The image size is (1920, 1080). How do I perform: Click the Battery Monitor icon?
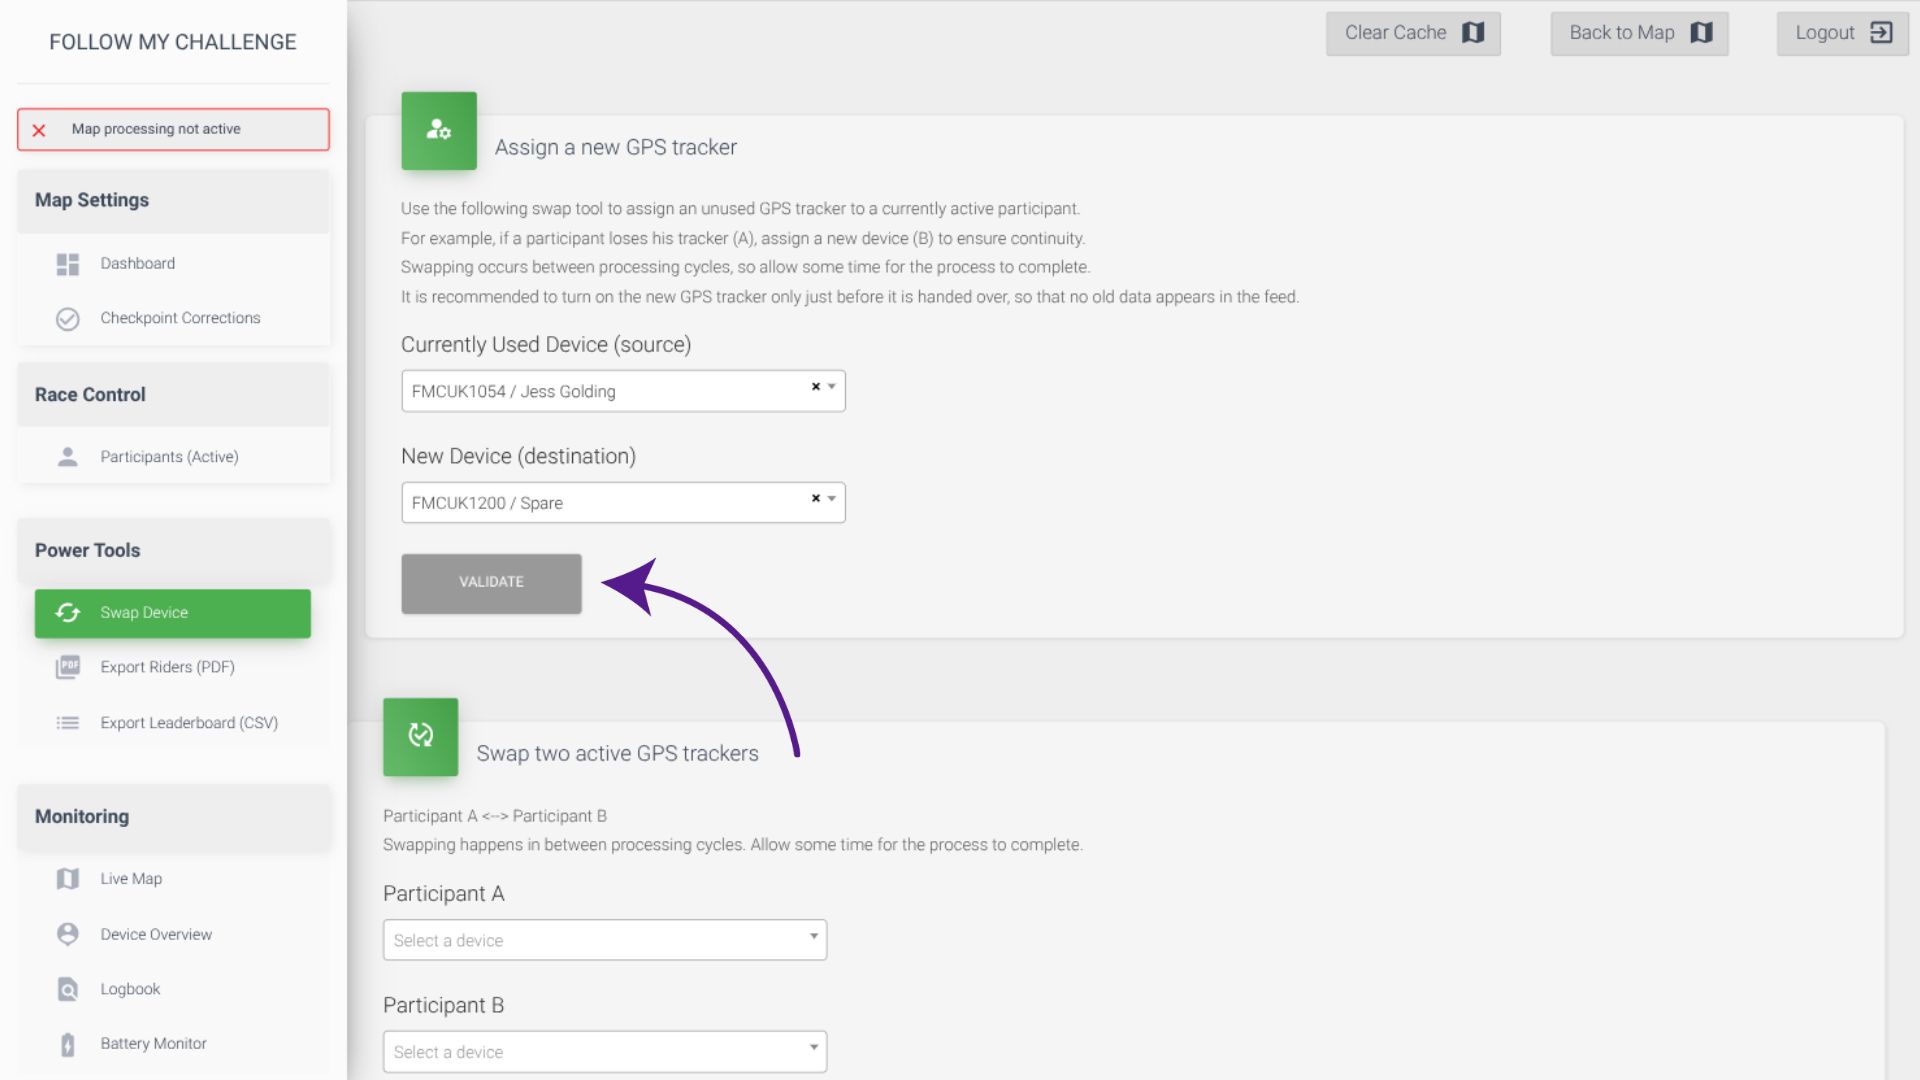[x=67, y=1044]
